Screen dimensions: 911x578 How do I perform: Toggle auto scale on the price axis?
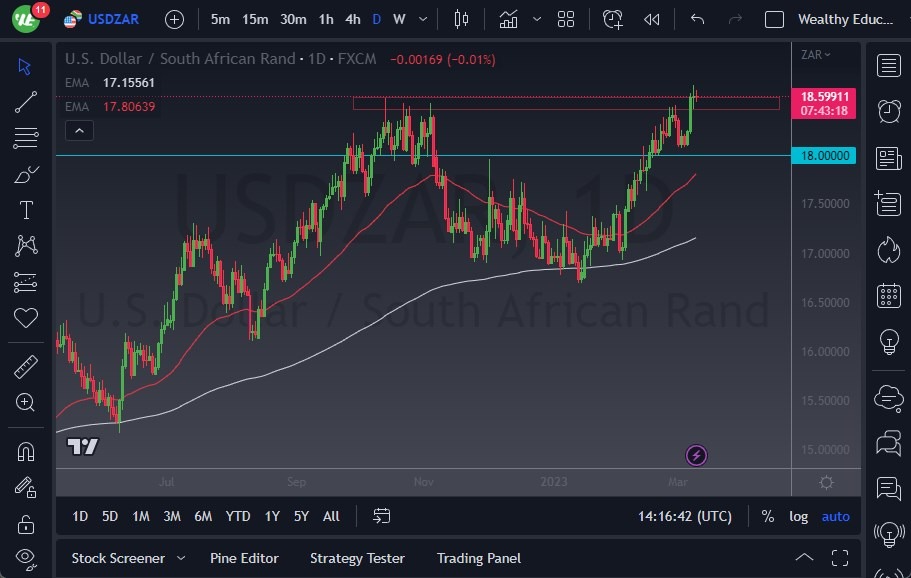click(x=835, y=516)
